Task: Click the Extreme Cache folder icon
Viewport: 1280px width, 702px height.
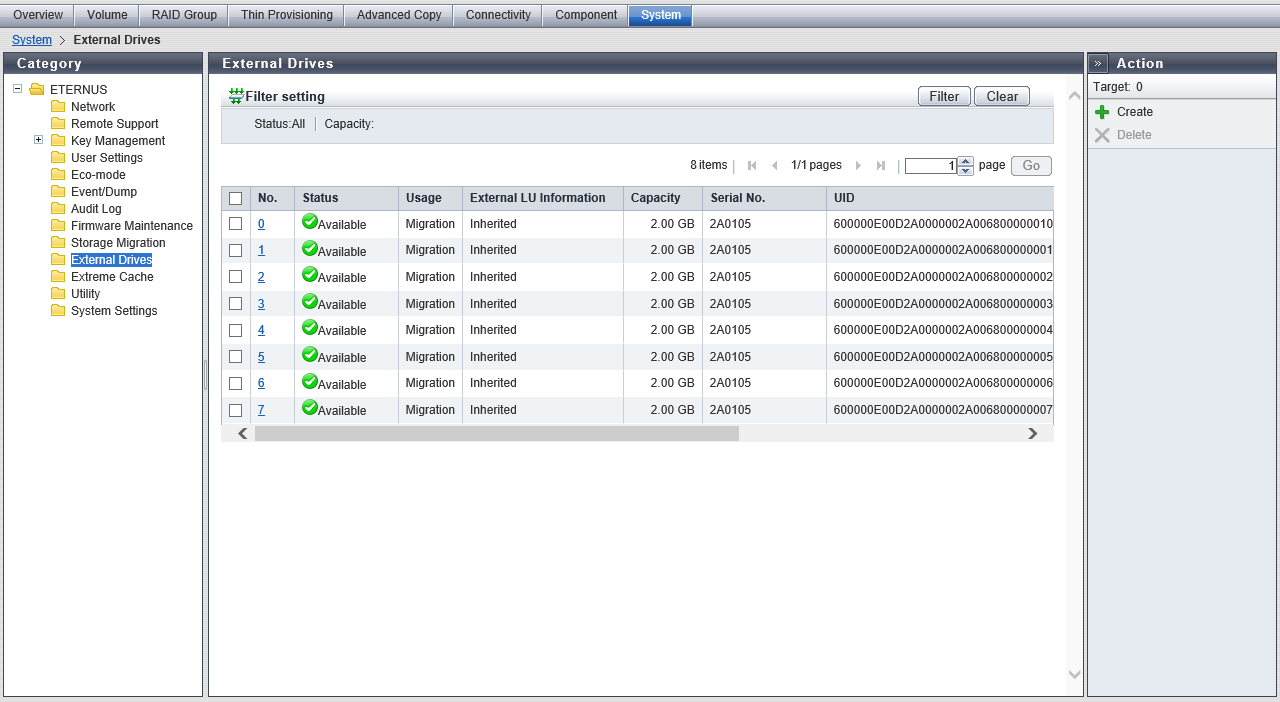Action: (x=58, y=277)
